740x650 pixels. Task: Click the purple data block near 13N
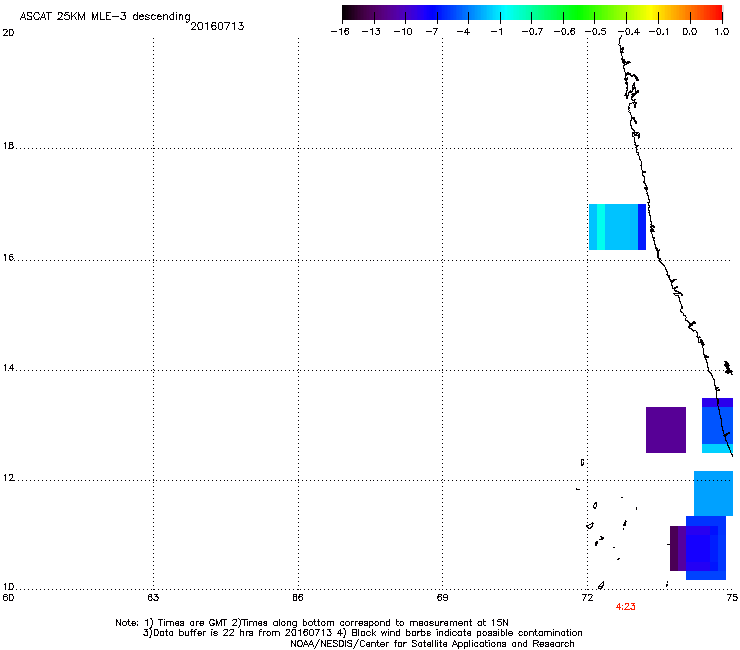(666, 430)
